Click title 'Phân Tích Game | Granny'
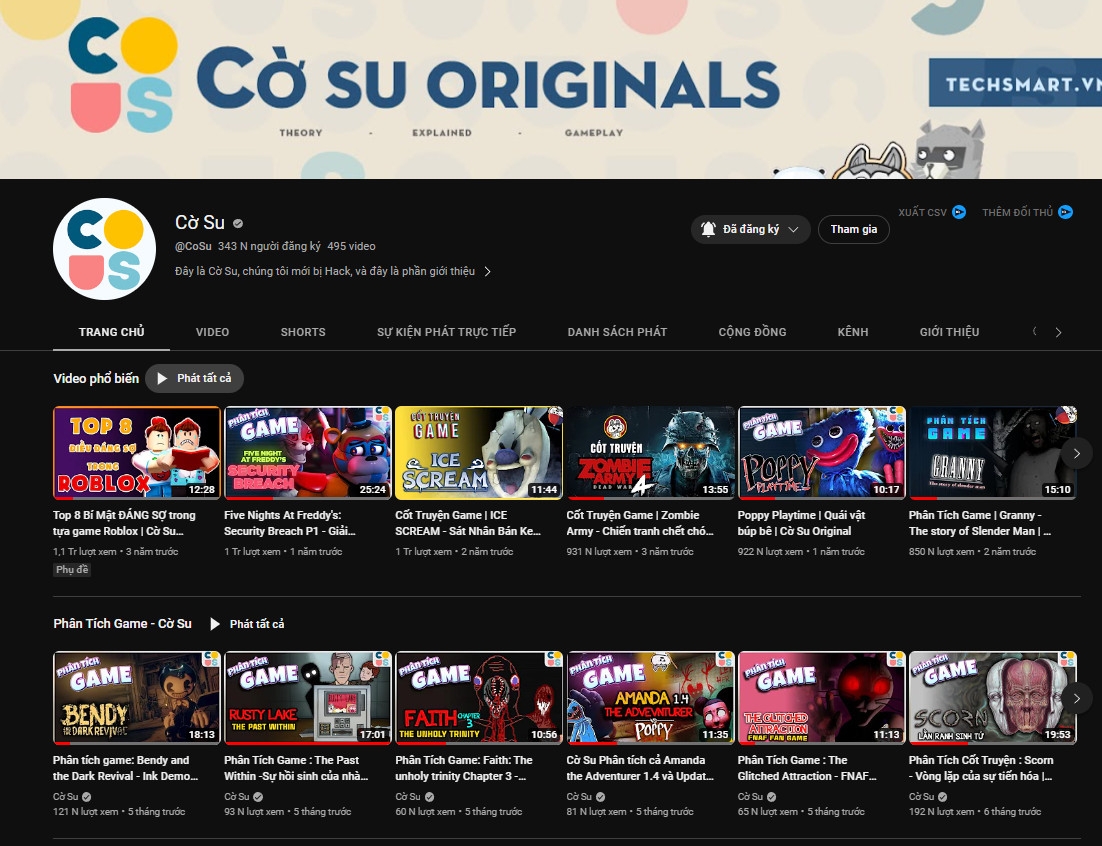 click(x=980, y=523)
